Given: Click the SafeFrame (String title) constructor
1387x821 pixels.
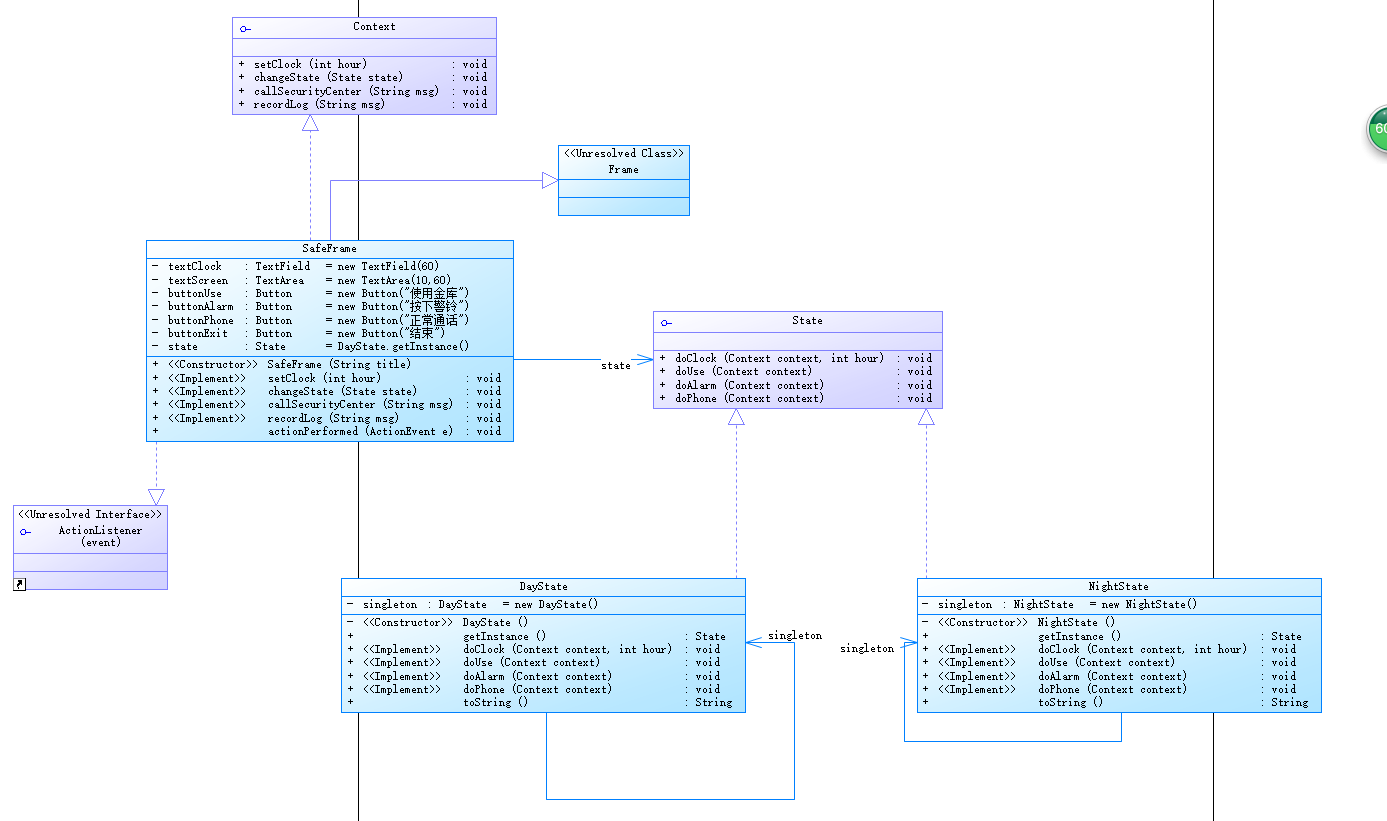Looking at the screenshot, I should point(282,365).
